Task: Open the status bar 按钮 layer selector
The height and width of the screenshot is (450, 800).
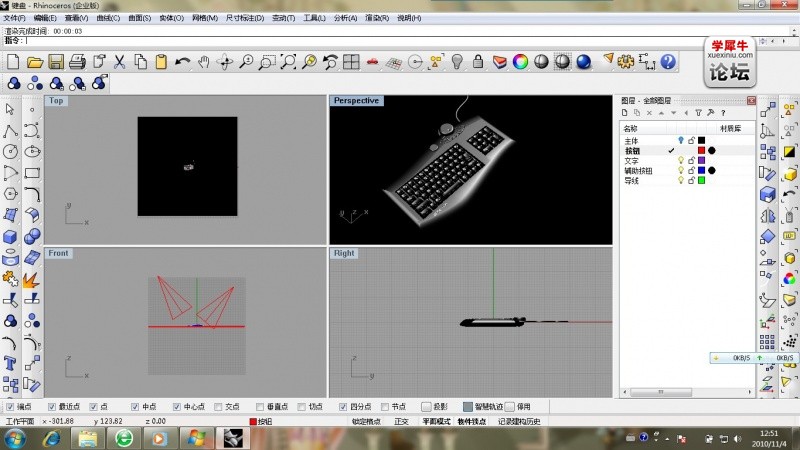Action: (261, 421)
